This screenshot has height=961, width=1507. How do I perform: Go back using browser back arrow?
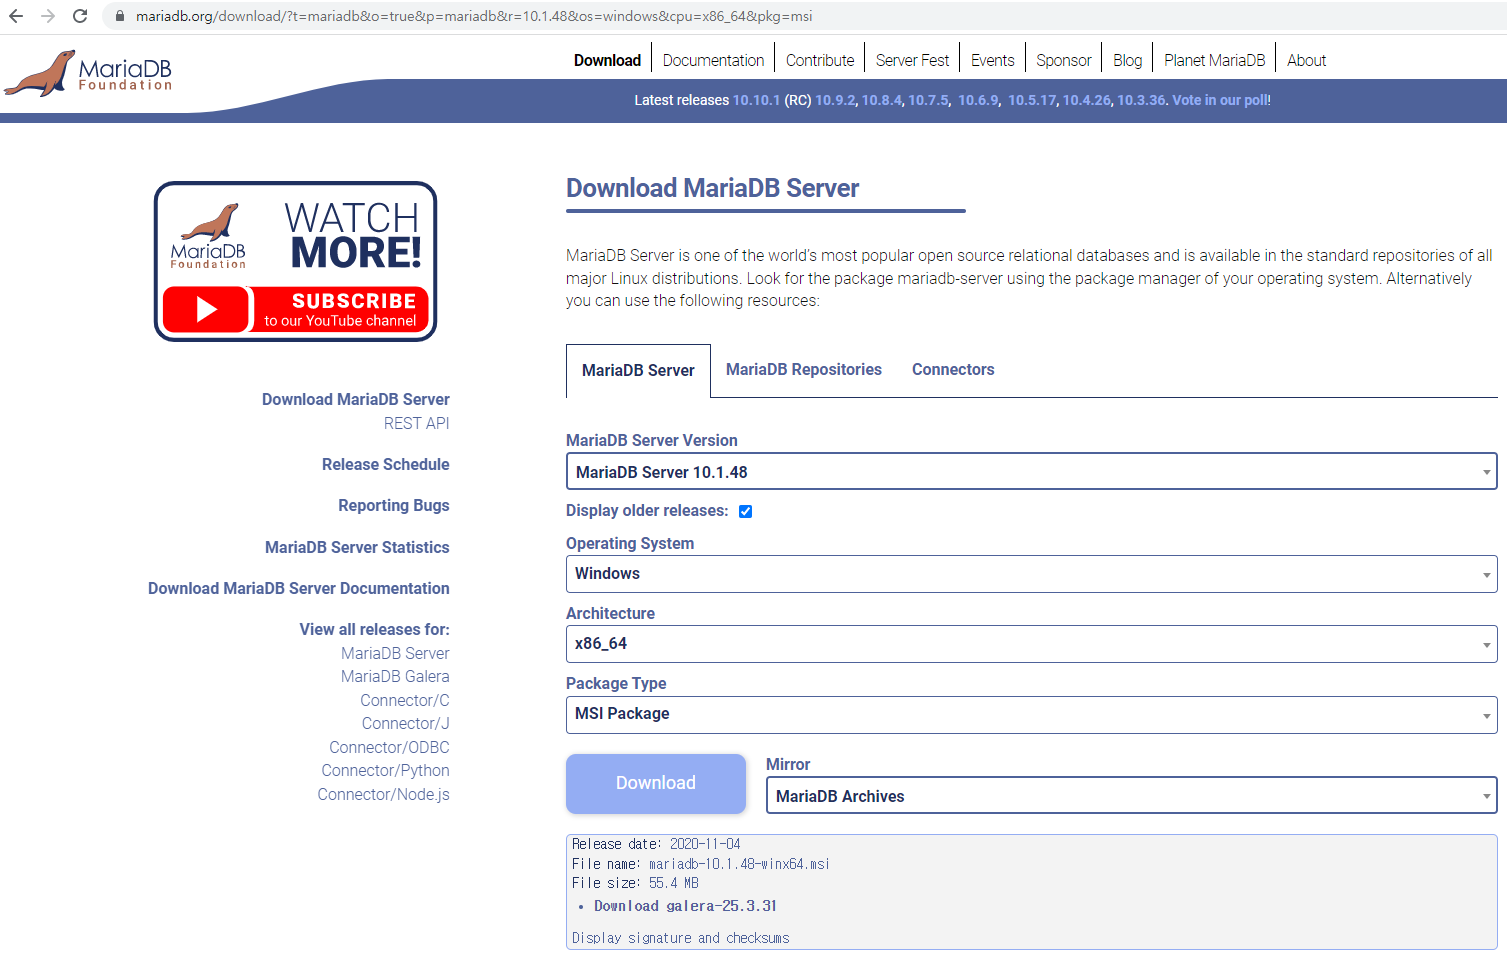point(16,16)
